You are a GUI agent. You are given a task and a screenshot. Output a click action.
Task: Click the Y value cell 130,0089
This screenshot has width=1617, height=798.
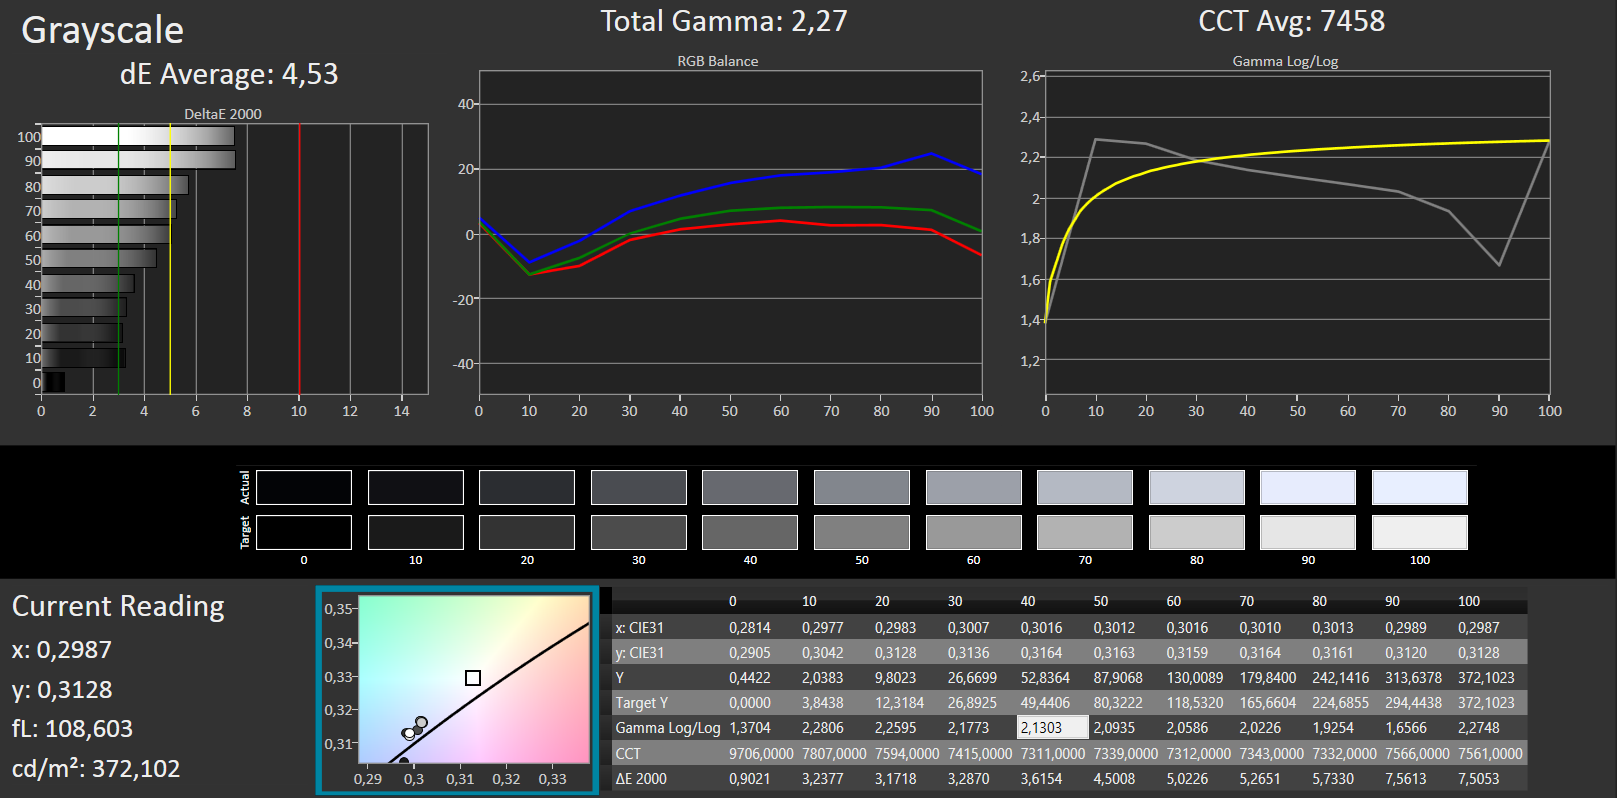[1195, 678]
